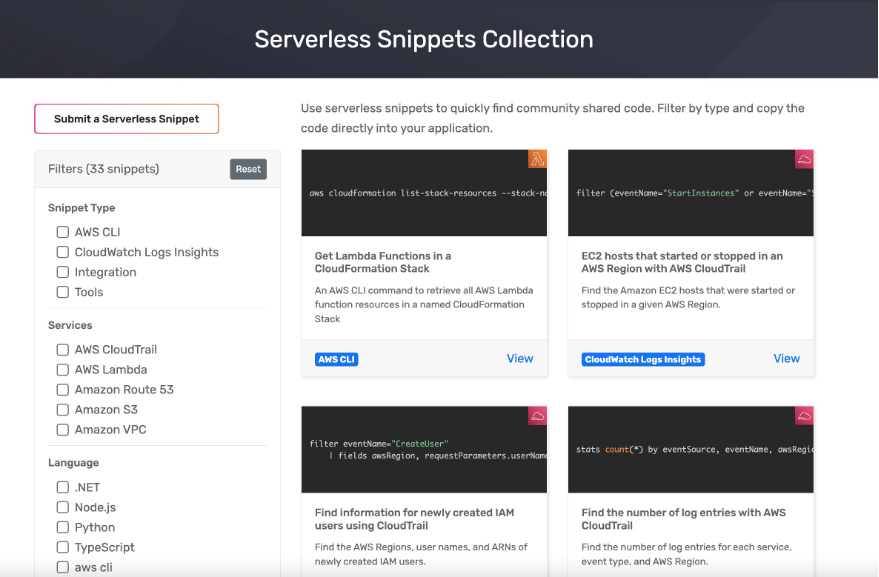Open View link for Get Lambda Functions card
The width and height of the screenshot is (879, 577).
coord(520,359)
